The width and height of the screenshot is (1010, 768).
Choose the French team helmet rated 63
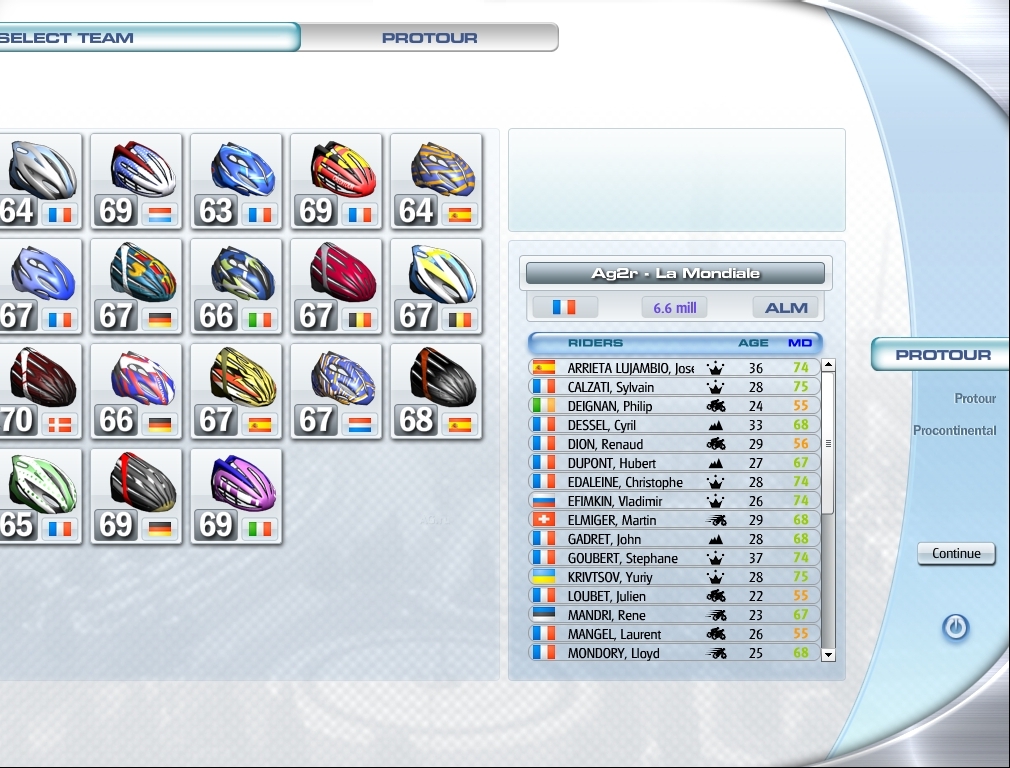click(x=236, y=181)
